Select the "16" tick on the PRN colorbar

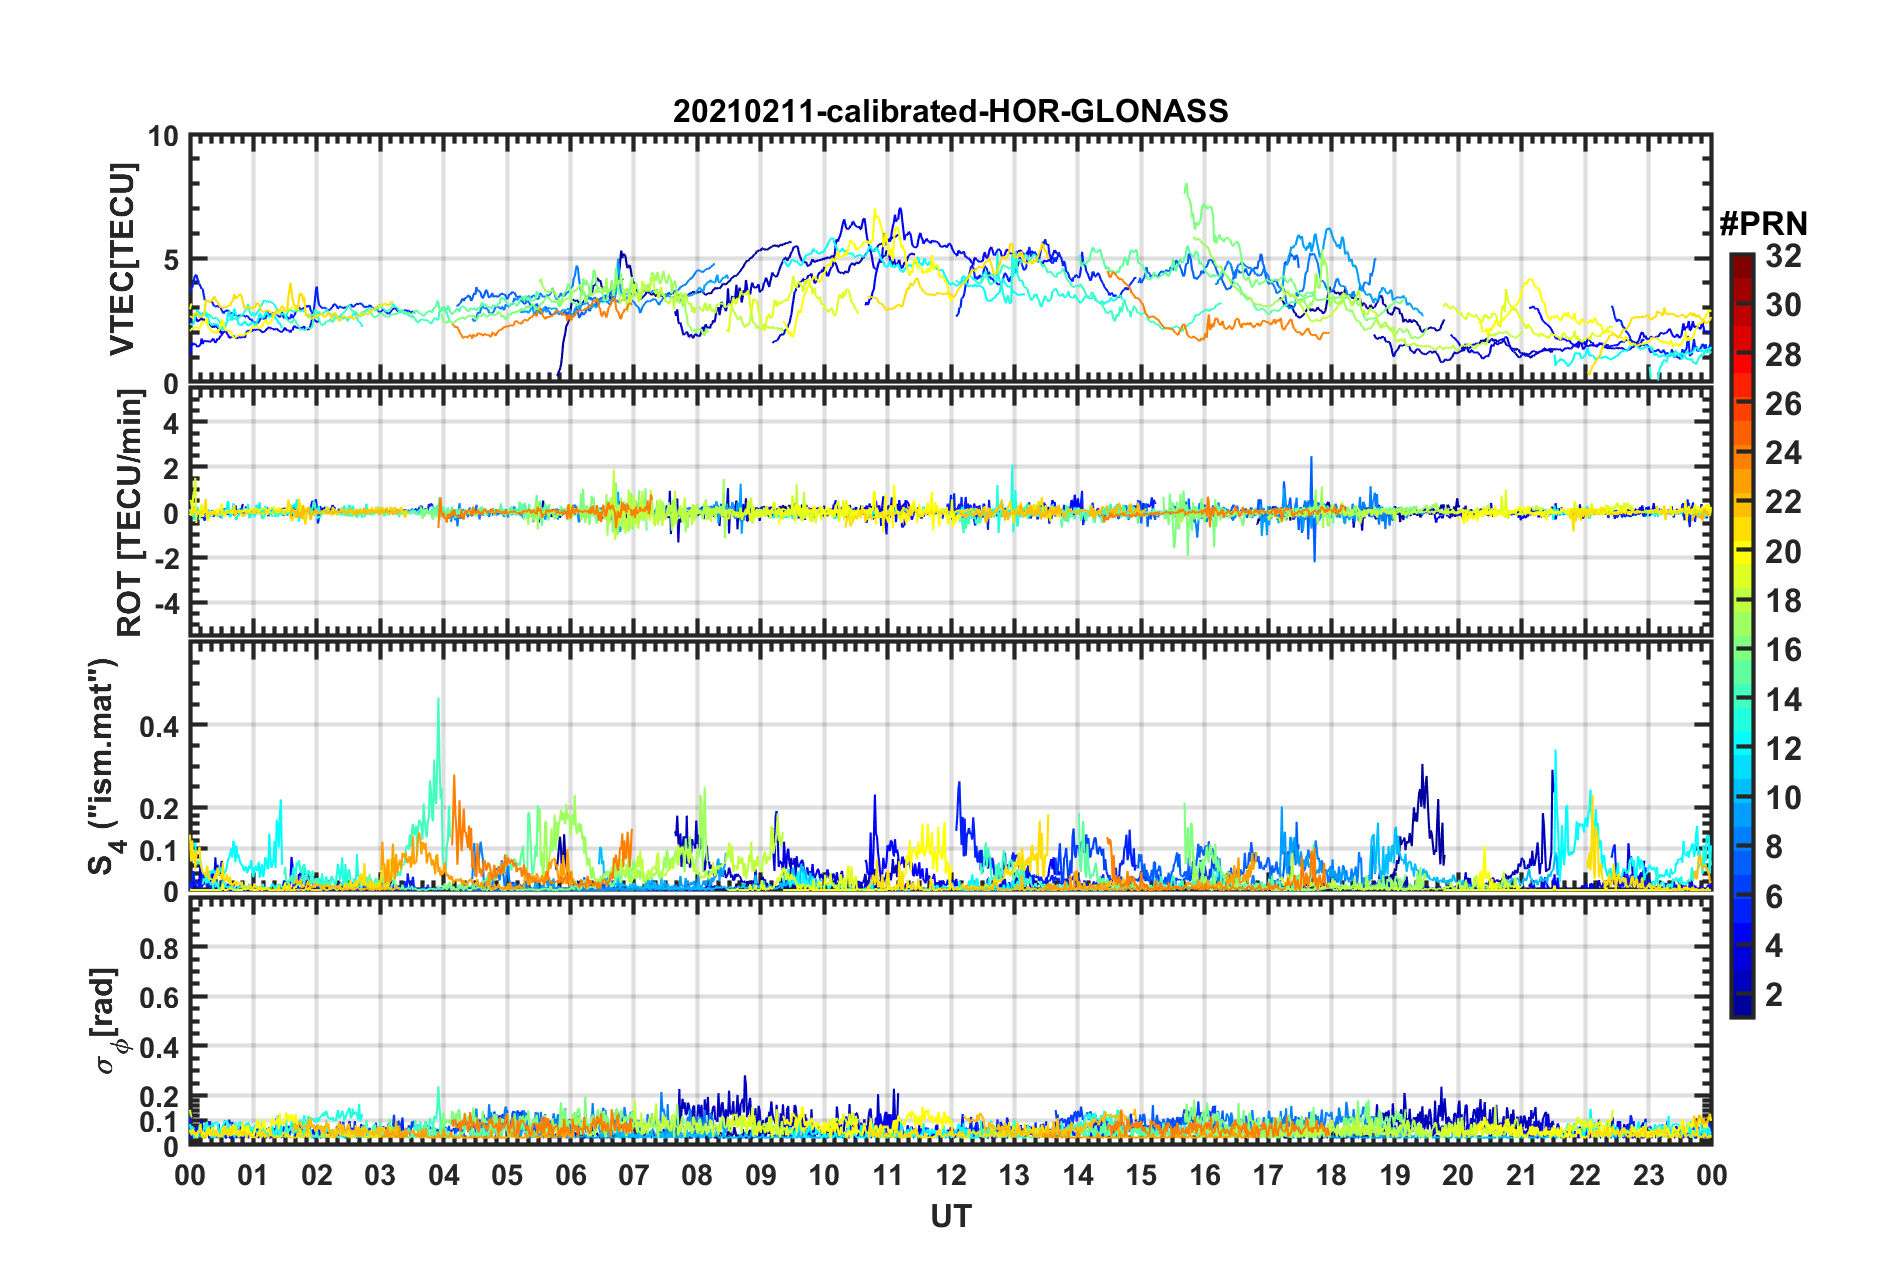(1783, 651)
